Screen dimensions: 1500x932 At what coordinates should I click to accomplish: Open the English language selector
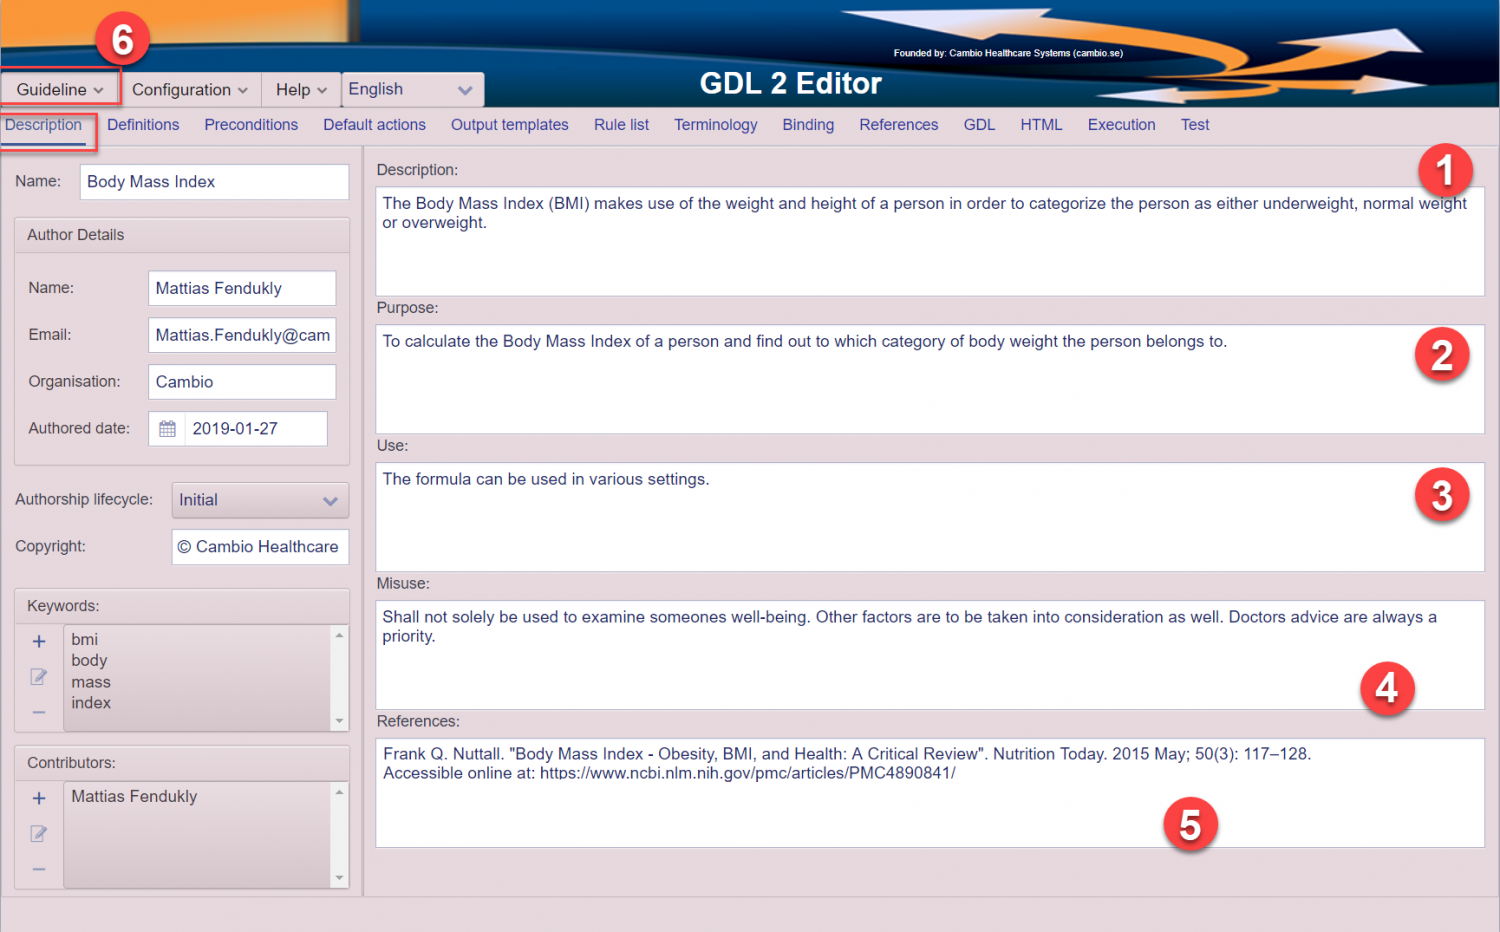point(410,89)
